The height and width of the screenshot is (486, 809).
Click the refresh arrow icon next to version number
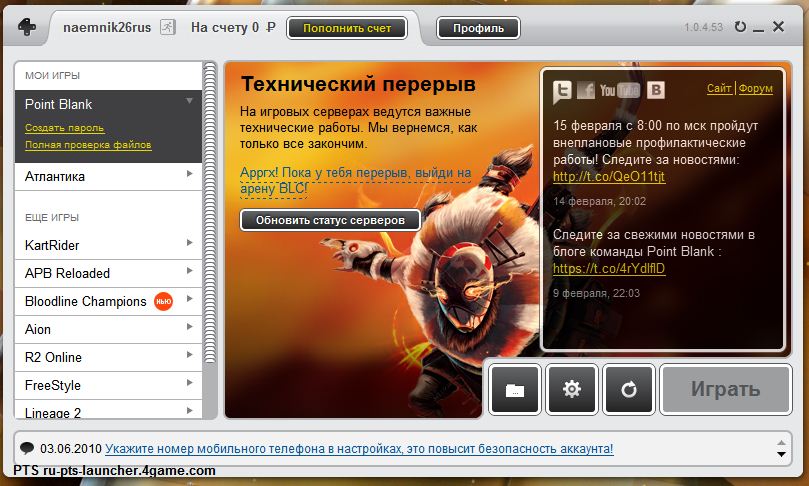(x=740, y=27)
